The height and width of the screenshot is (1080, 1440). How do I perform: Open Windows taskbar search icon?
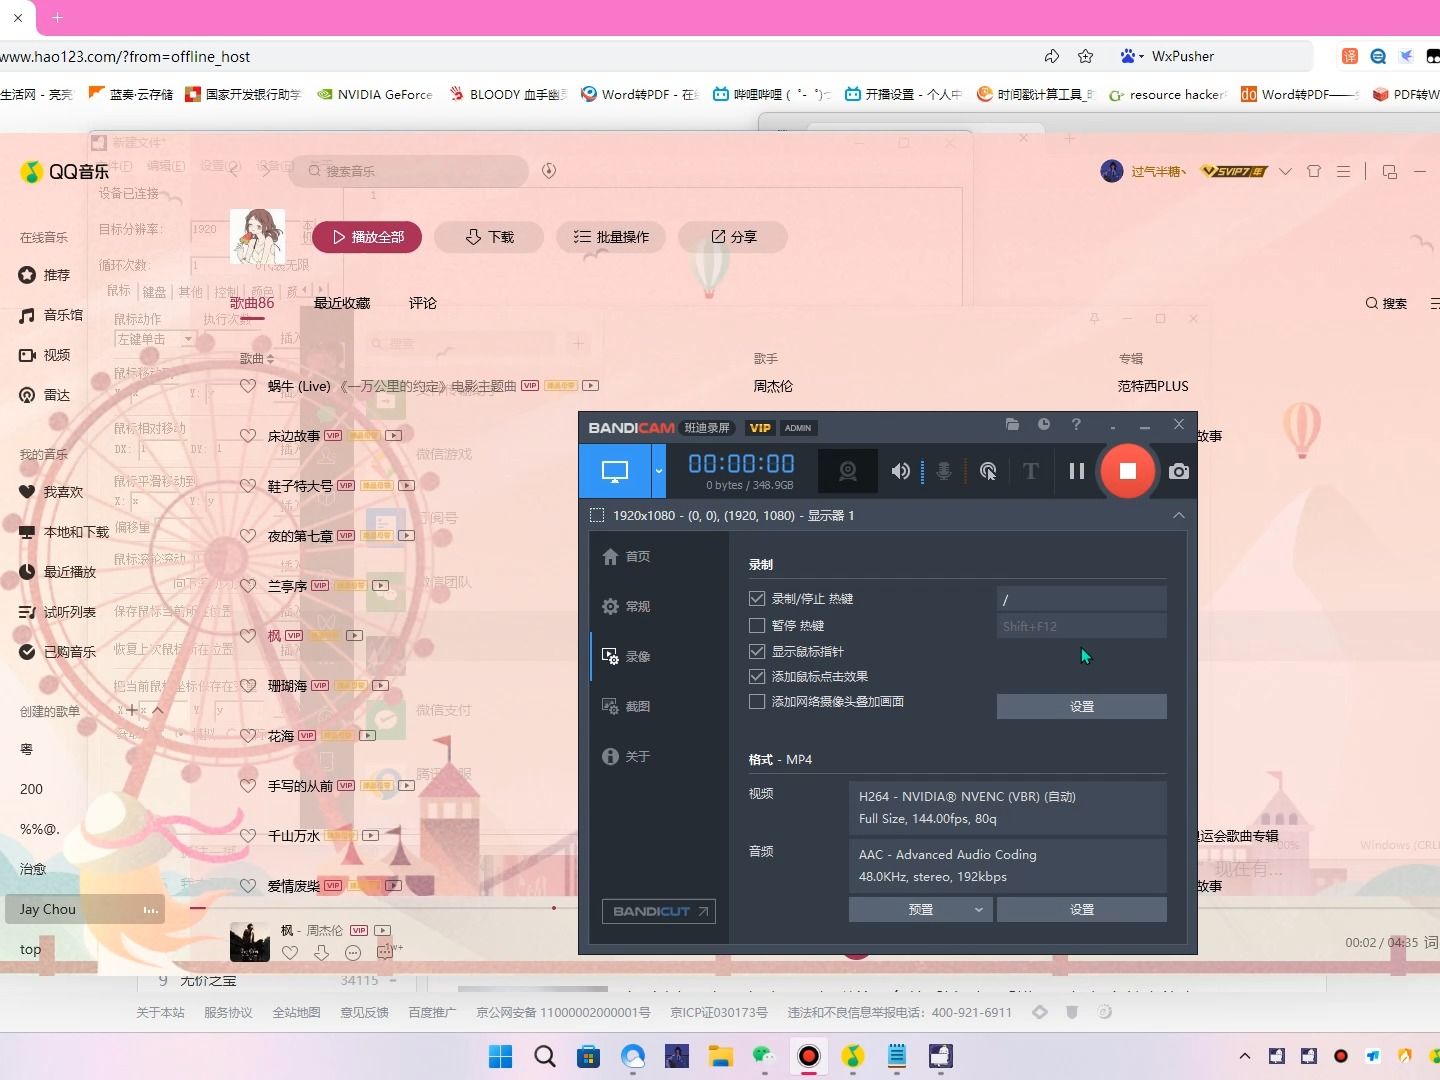[x=544, y=1056]
